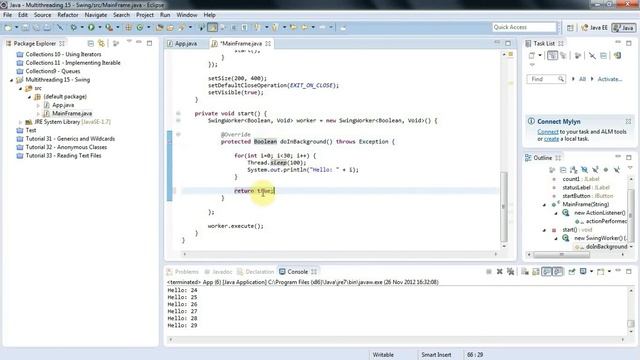
Task: Click the New Java Class toolbar icon
Action: click(x=140, y=27)
